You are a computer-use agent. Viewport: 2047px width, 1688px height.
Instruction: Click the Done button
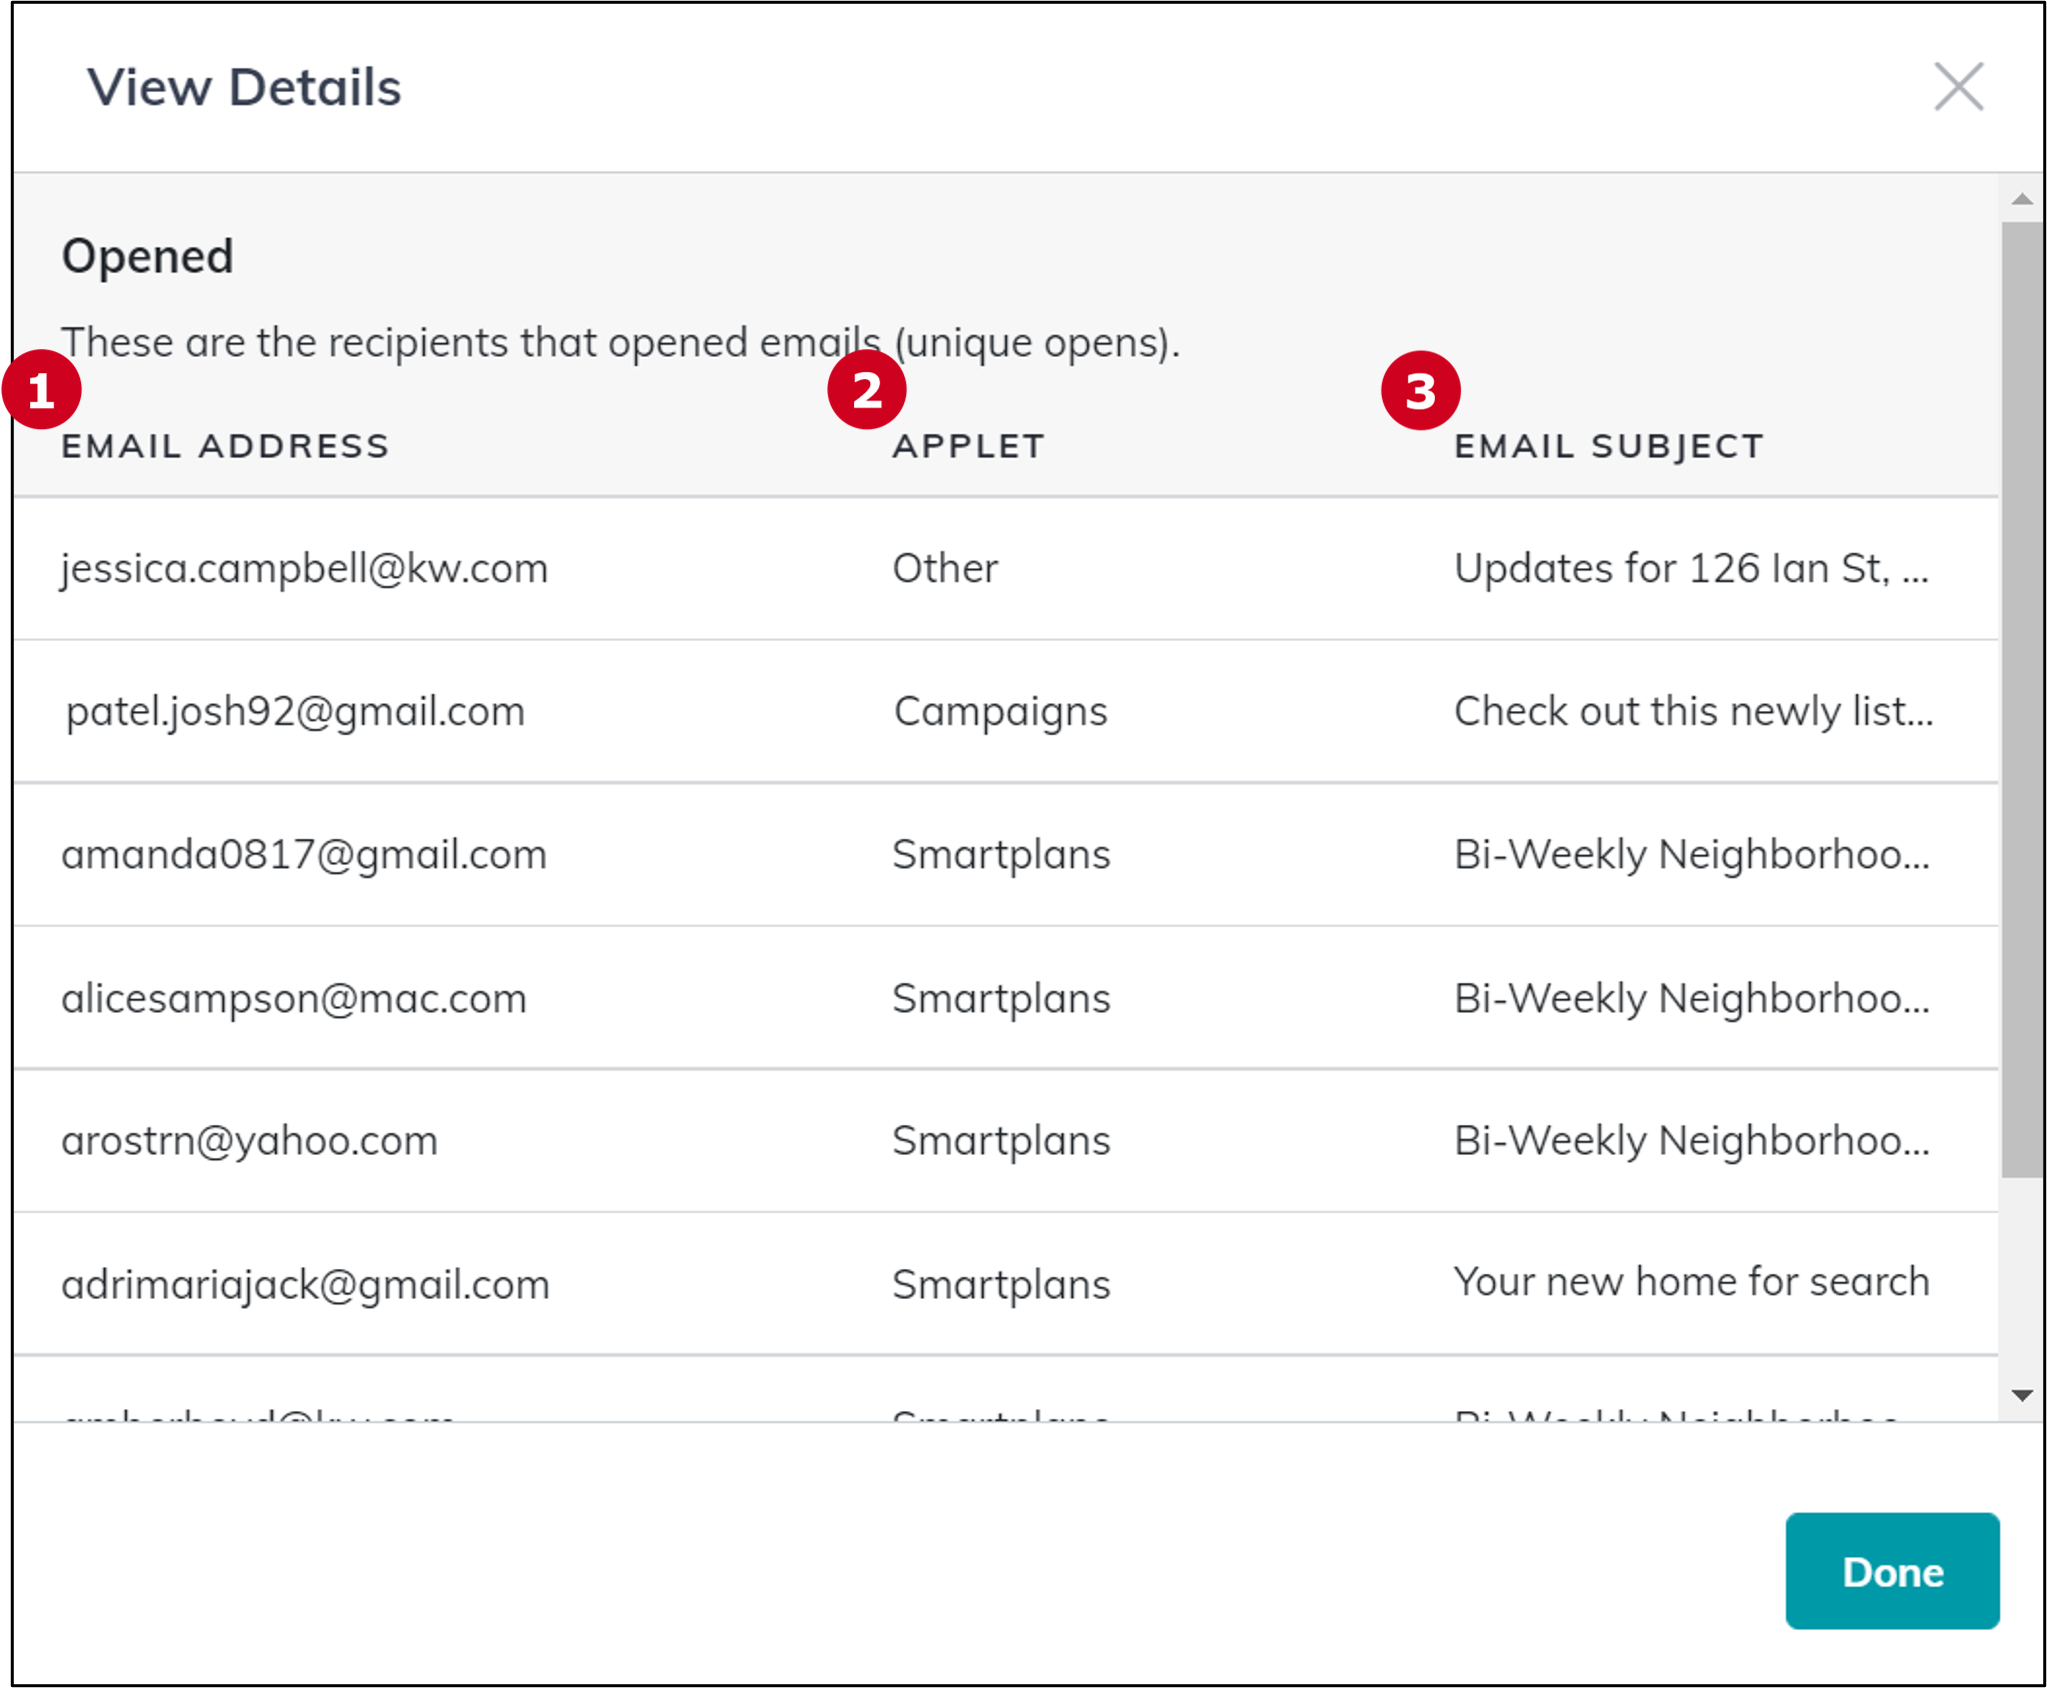click(1892, 1571)
